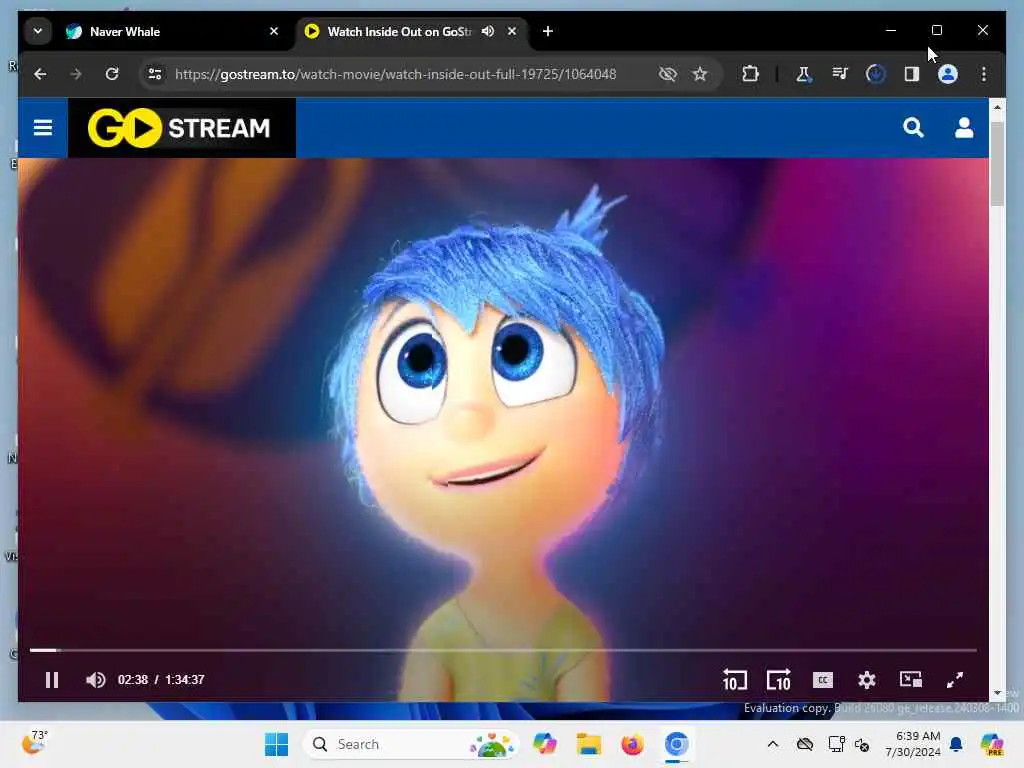Rewind the video 10 seconds
The height and width of the screenshot is (768, 1024).
pos(734,680)
